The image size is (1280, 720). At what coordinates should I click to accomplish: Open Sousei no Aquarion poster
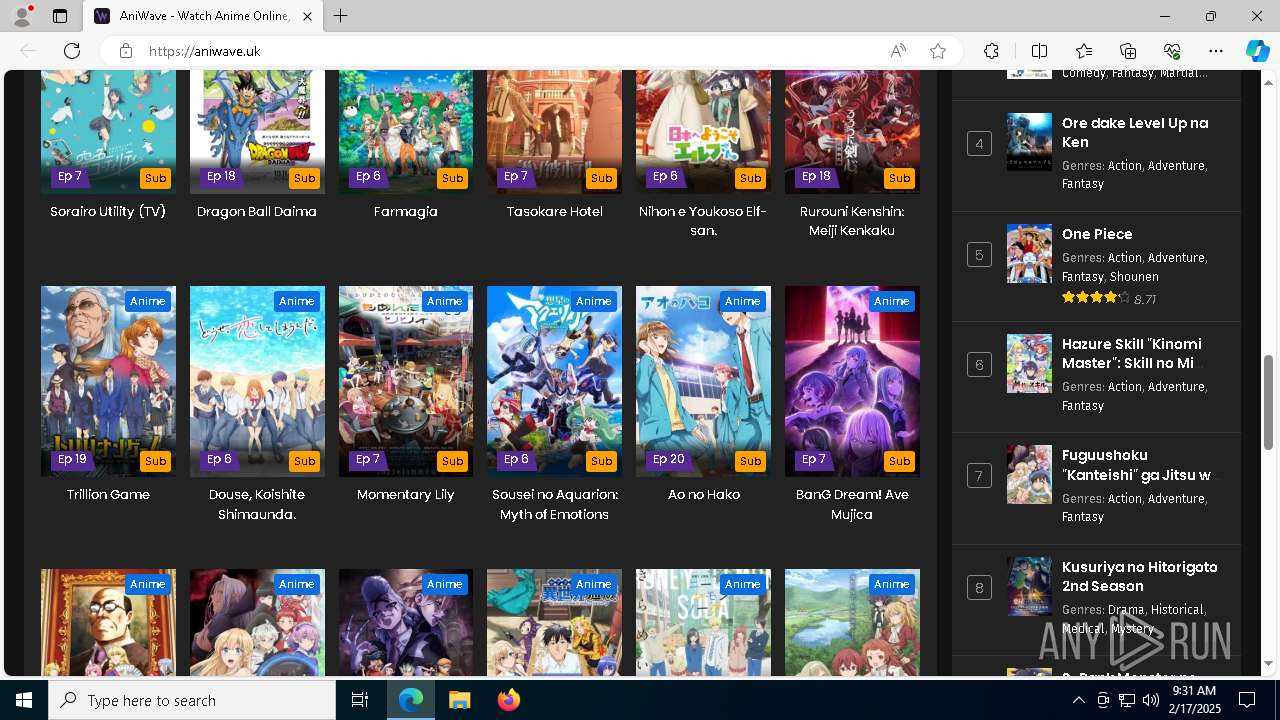pos(554,381)
